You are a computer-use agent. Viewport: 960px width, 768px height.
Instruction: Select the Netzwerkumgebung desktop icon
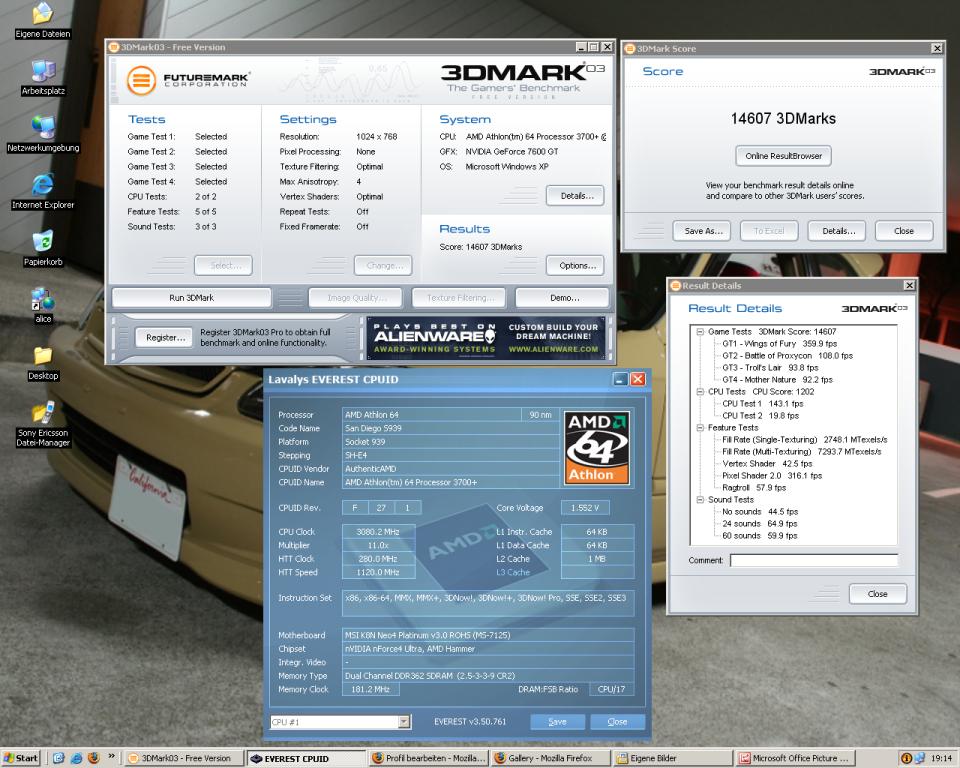click(x=43, y=134)
